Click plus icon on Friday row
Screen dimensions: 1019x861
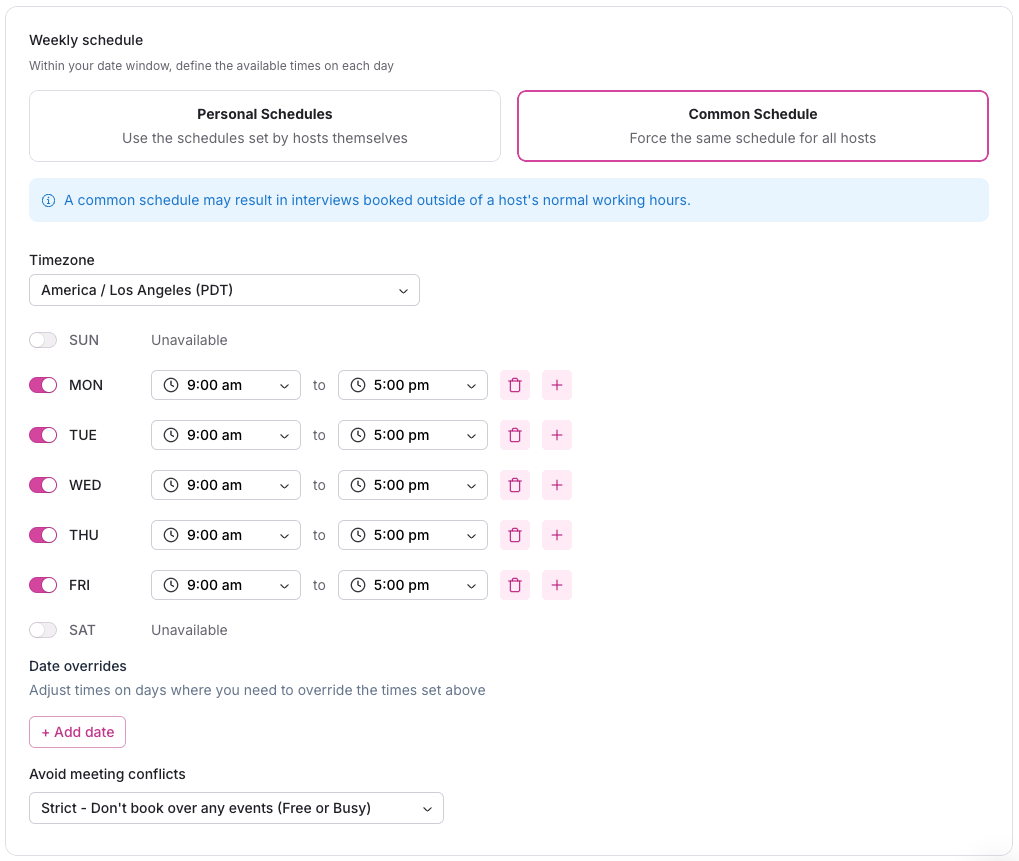(557, 585)
